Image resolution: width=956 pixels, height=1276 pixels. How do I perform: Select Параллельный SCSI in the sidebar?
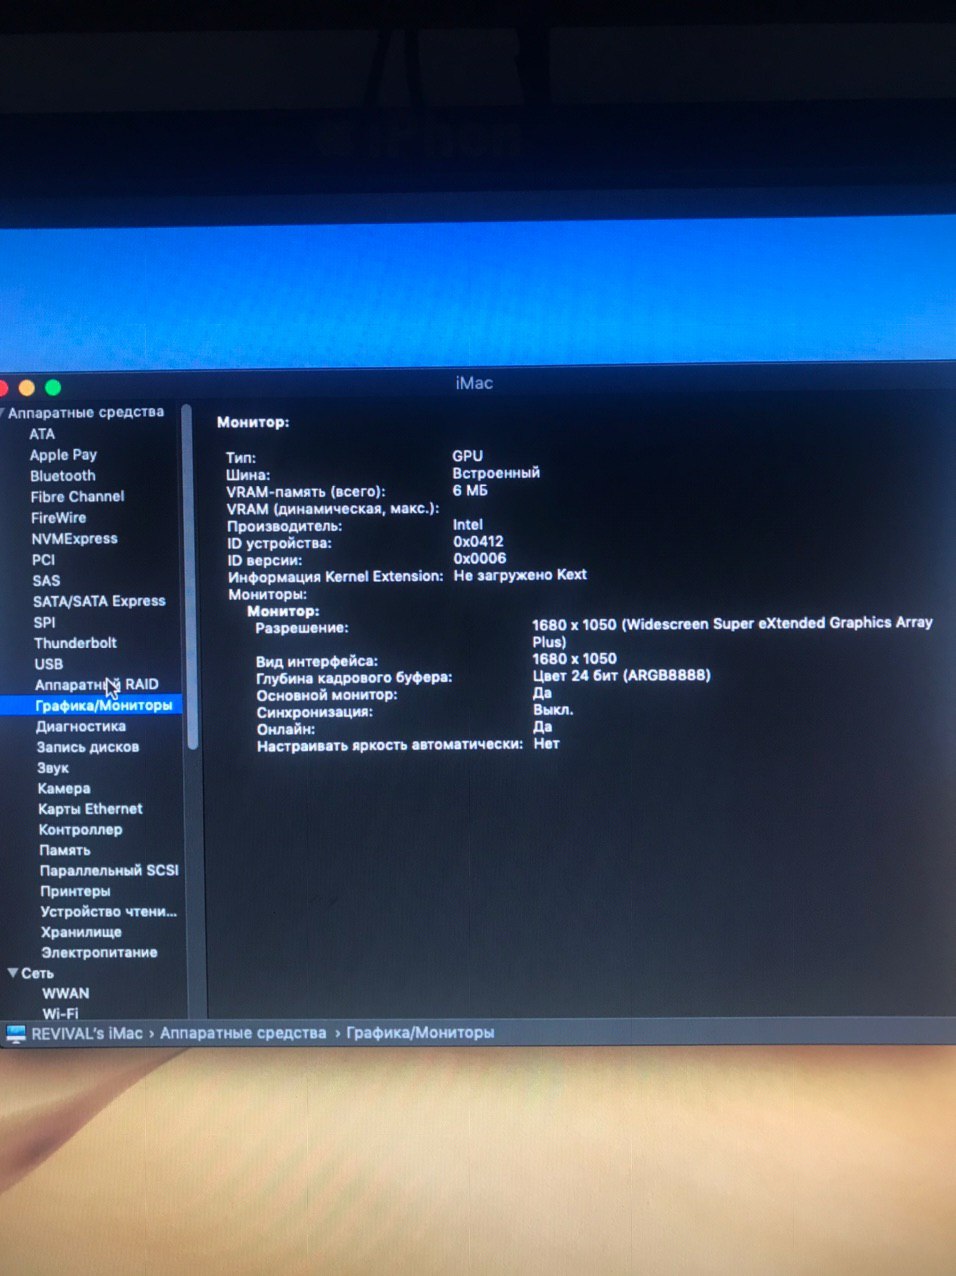(x=109, y=871)
